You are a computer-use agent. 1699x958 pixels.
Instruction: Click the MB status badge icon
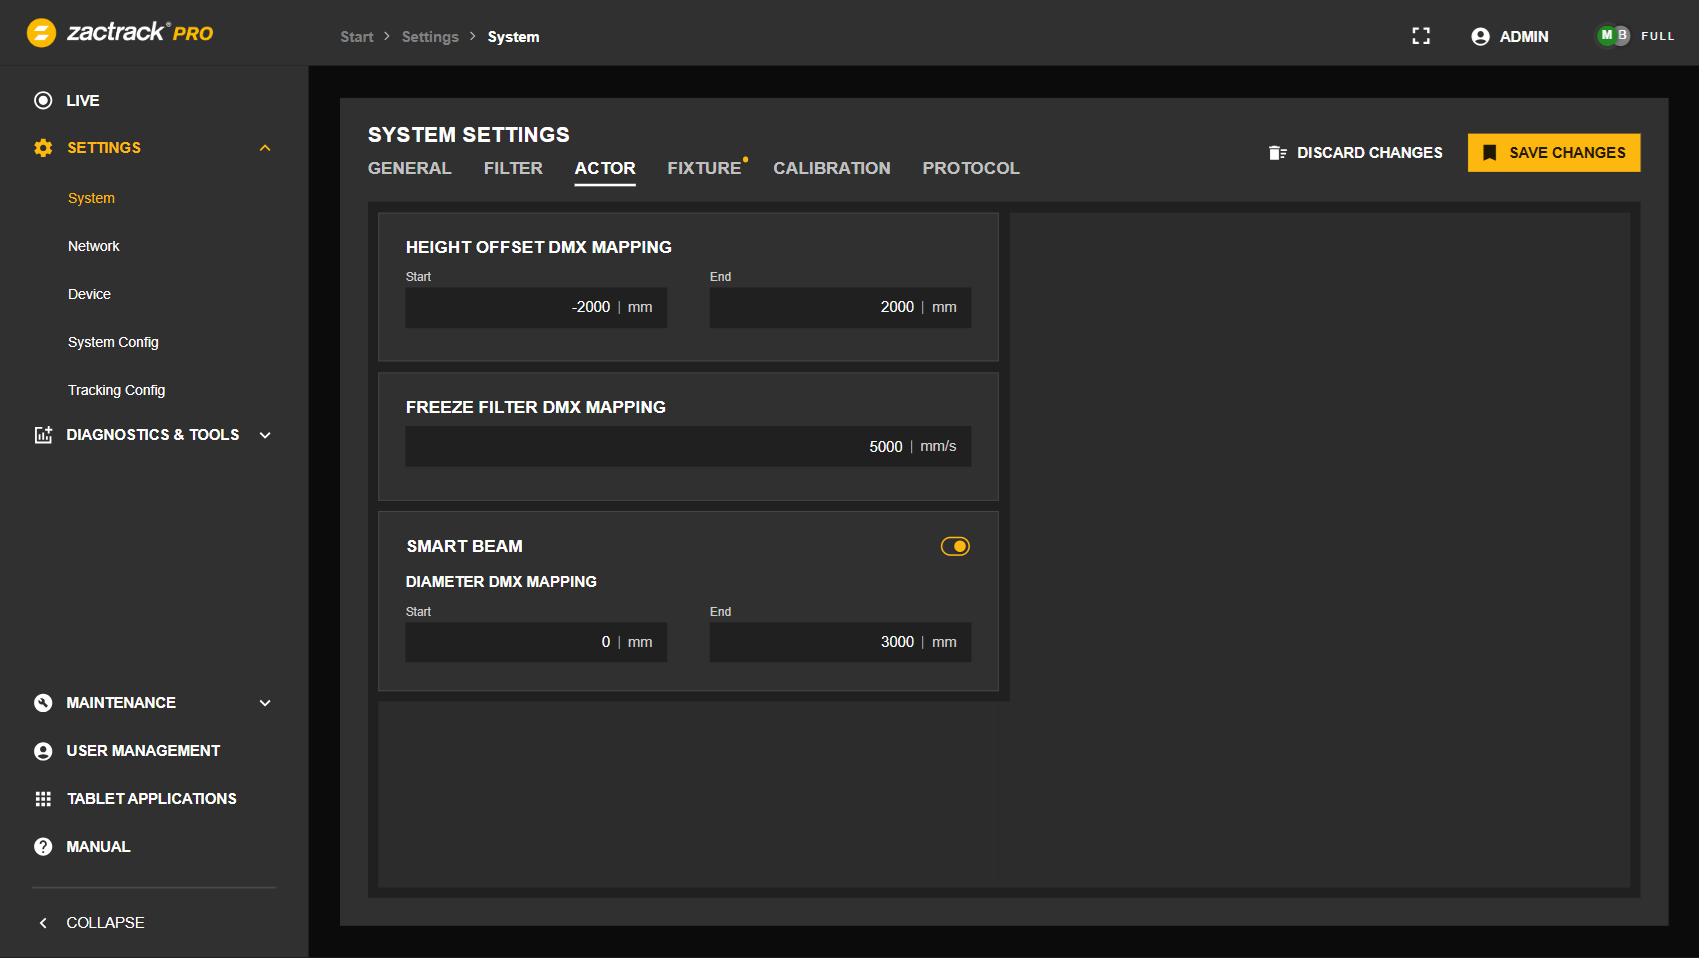click(x=1613, y=36)
